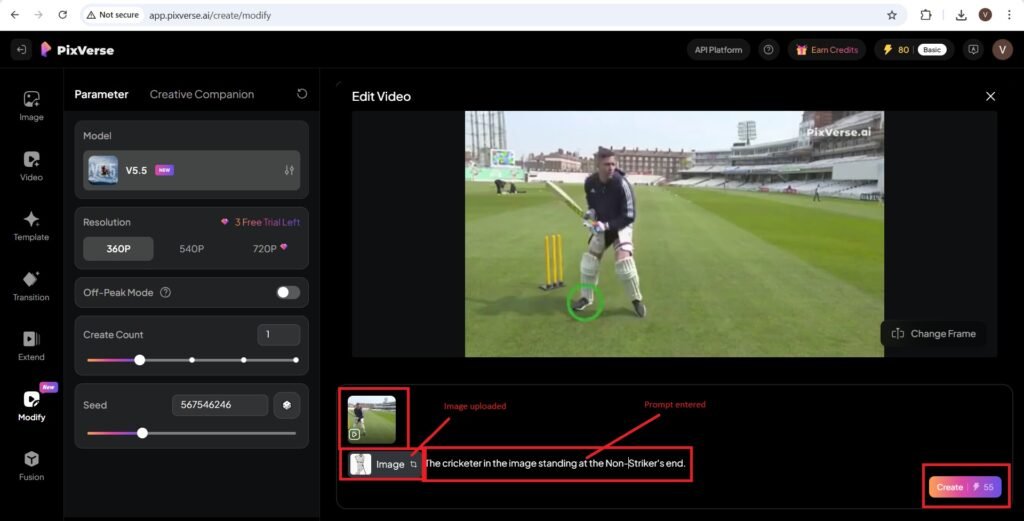The image size is (1024, 521).
Task: Switch to the Creative Companion tab
Action: pos(201,94)
